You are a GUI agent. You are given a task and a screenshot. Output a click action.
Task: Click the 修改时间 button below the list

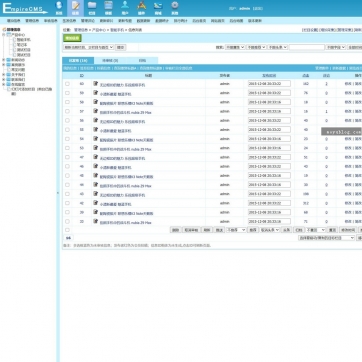coord(348,230)
